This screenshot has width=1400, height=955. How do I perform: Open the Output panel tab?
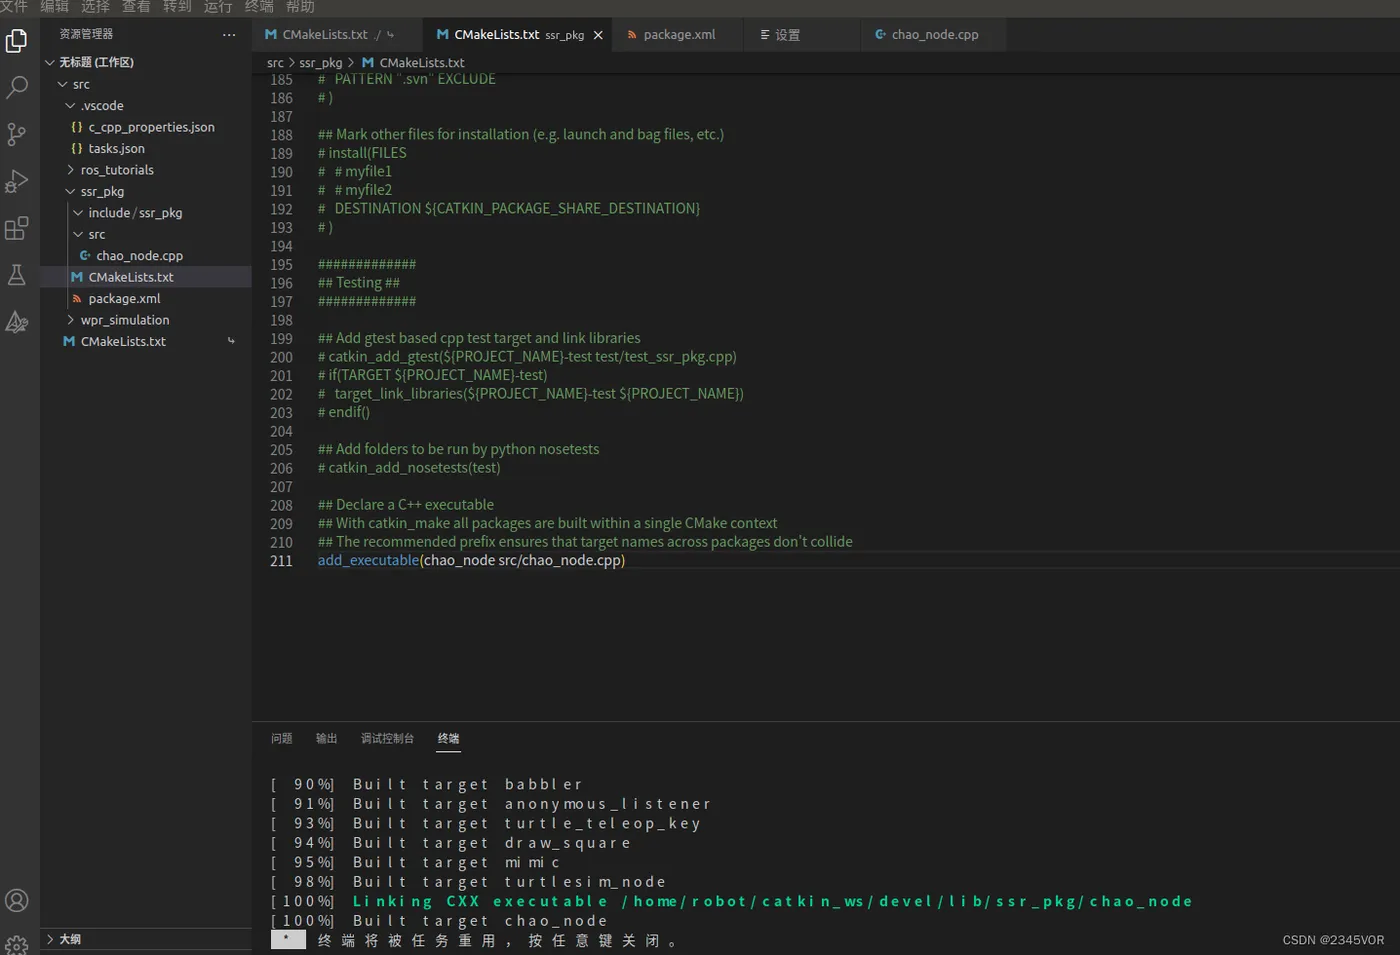(x=327, y=739)
